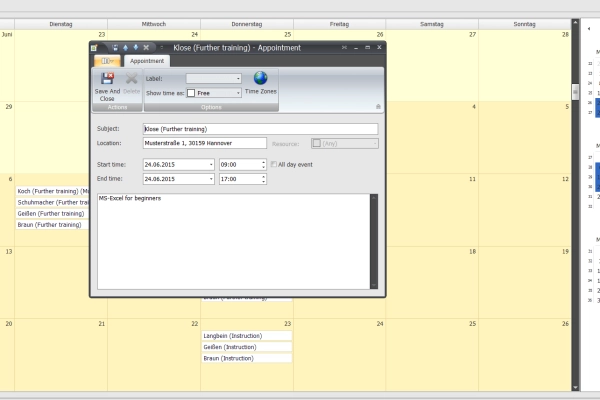Viewport: 600px width, 400px height.
Task: Click the Mittwoch column header
Action: [x=154, y=24]
